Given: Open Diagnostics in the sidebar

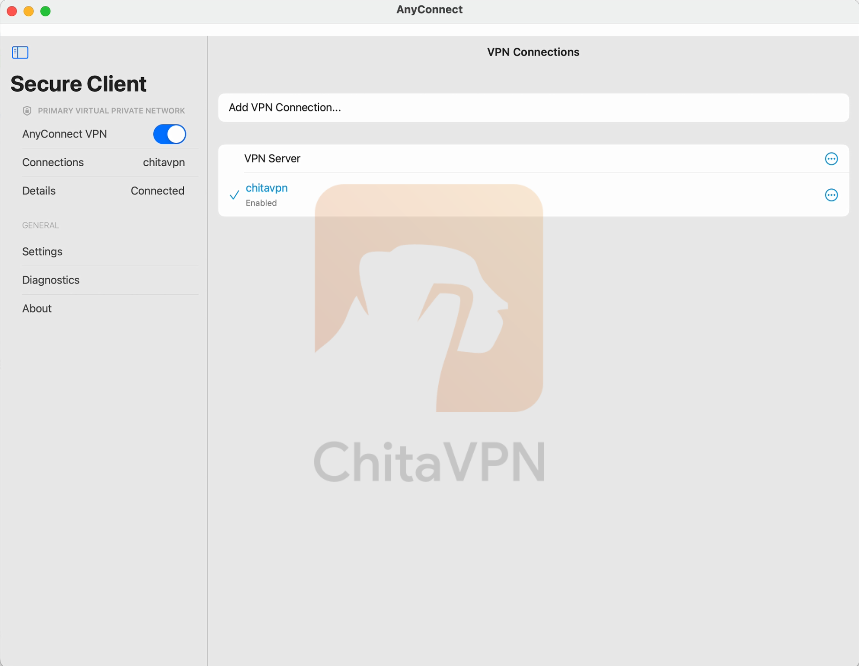Looking at the screenshot, I should pos(51,280).
